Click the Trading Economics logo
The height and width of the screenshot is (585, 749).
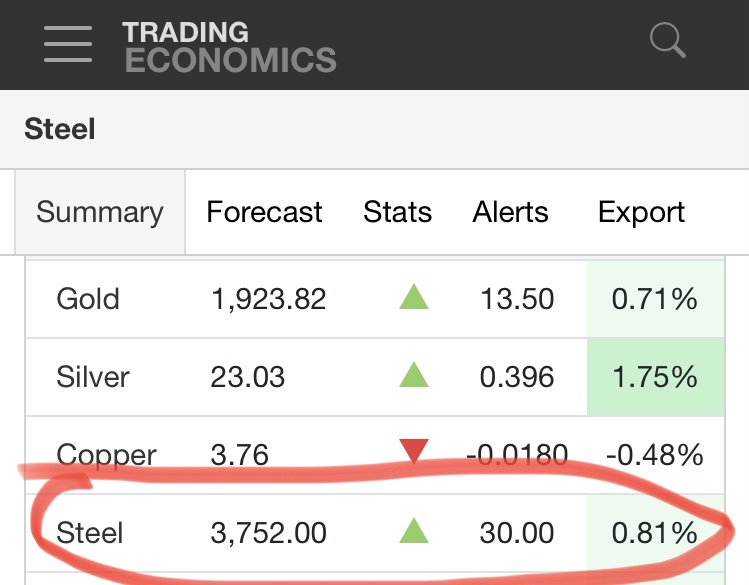click(230, 46)
